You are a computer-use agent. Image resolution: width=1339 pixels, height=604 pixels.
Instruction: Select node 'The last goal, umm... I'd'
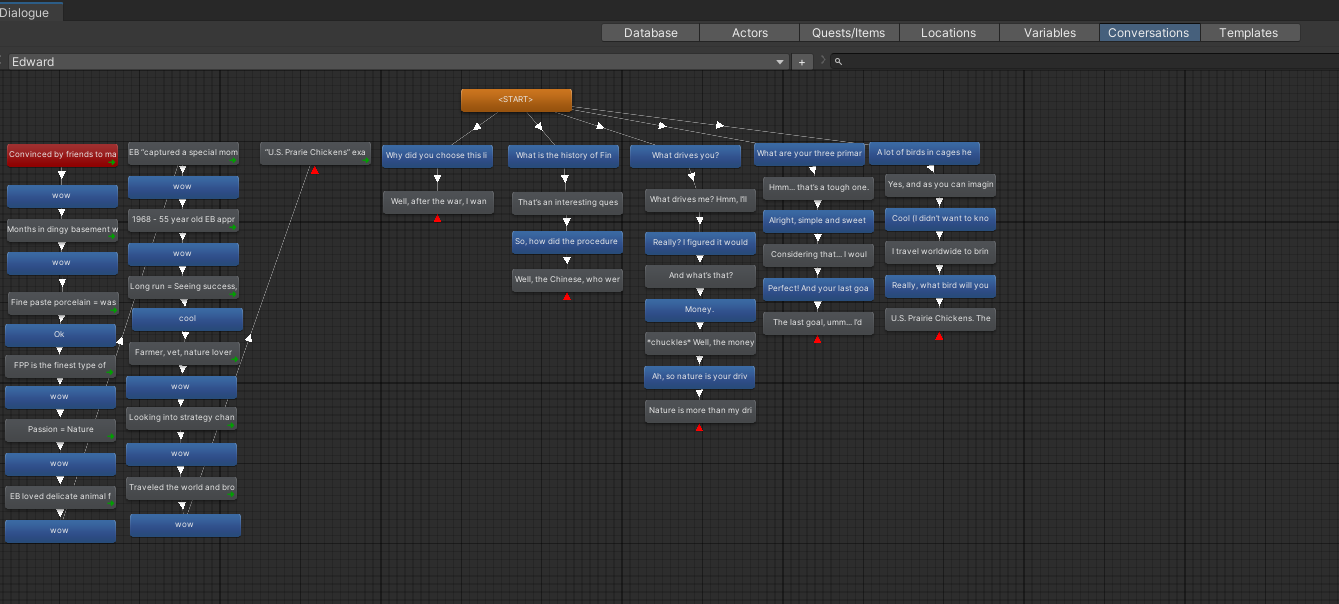[x=818, y=323]
